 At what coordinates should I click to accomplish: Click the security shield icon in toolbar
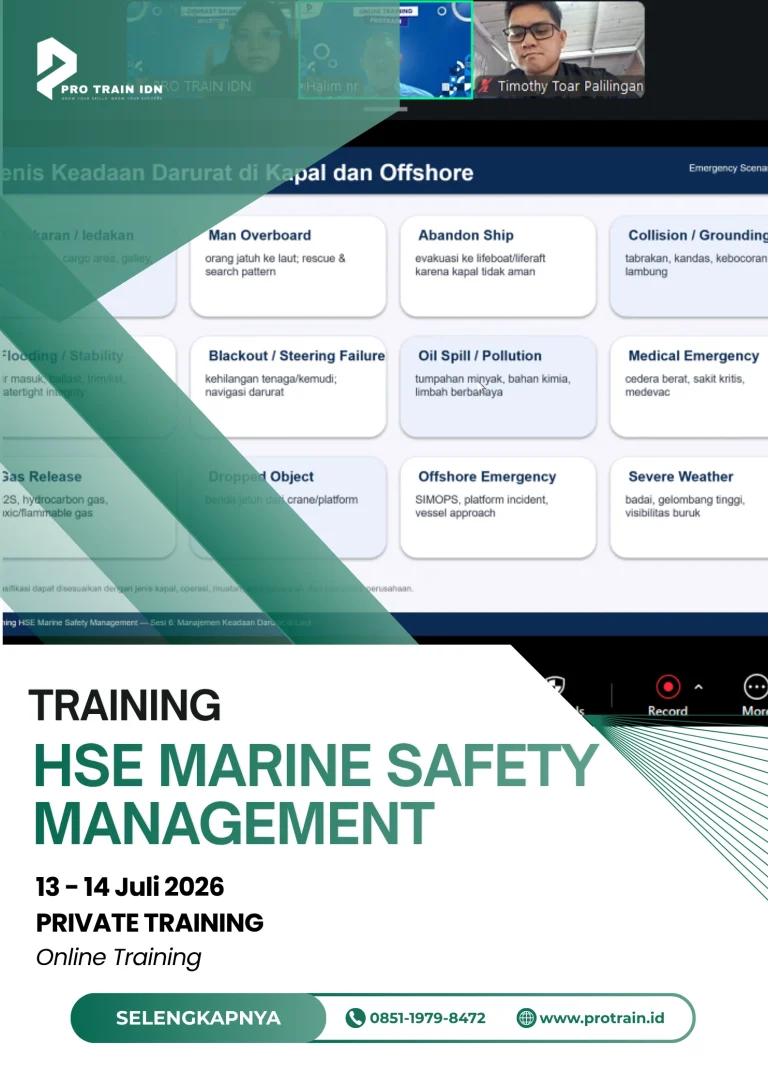(555, 686)
